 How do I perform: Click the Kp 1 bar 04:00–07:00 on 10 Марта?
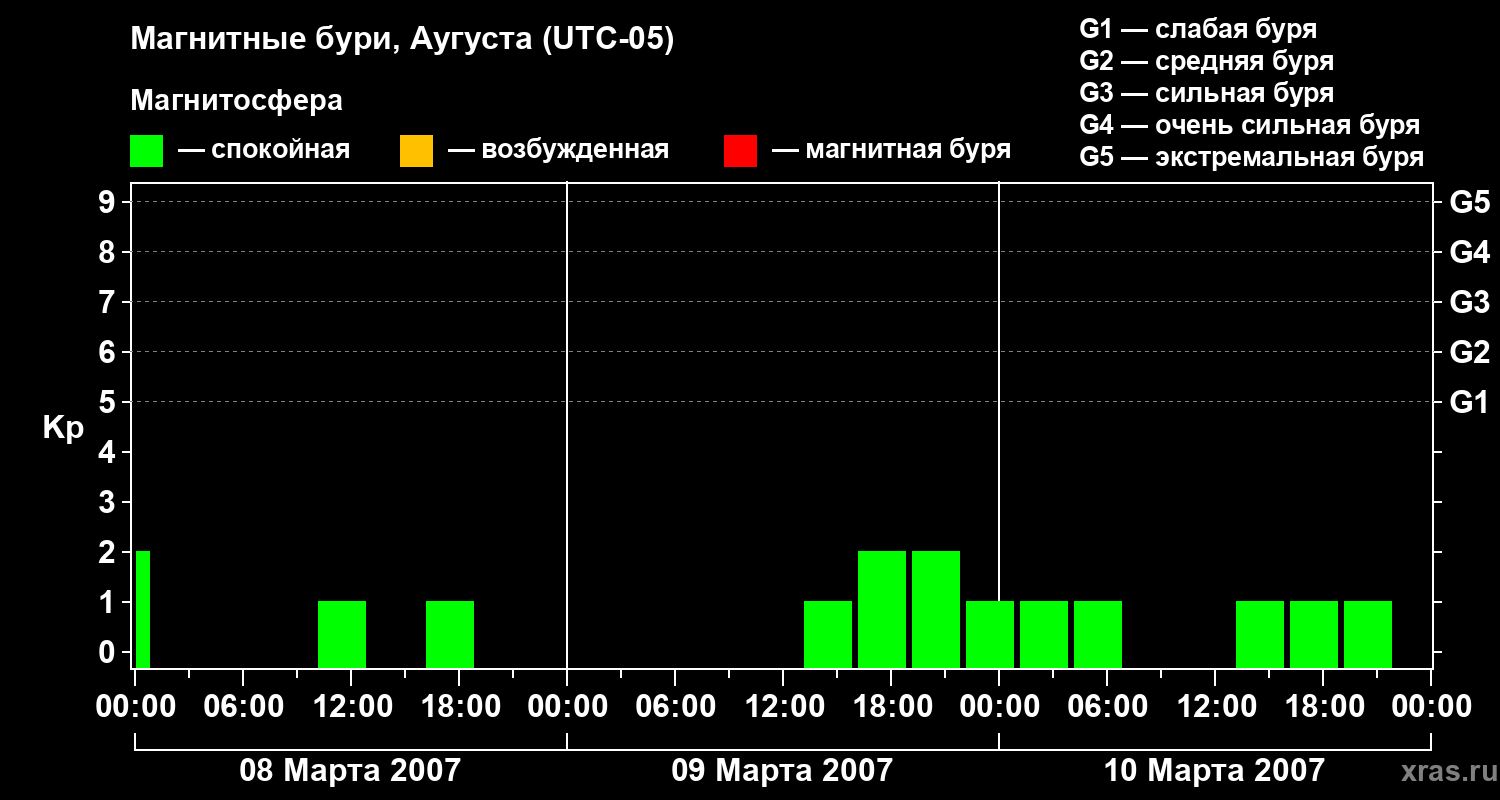pos(1098,634)
